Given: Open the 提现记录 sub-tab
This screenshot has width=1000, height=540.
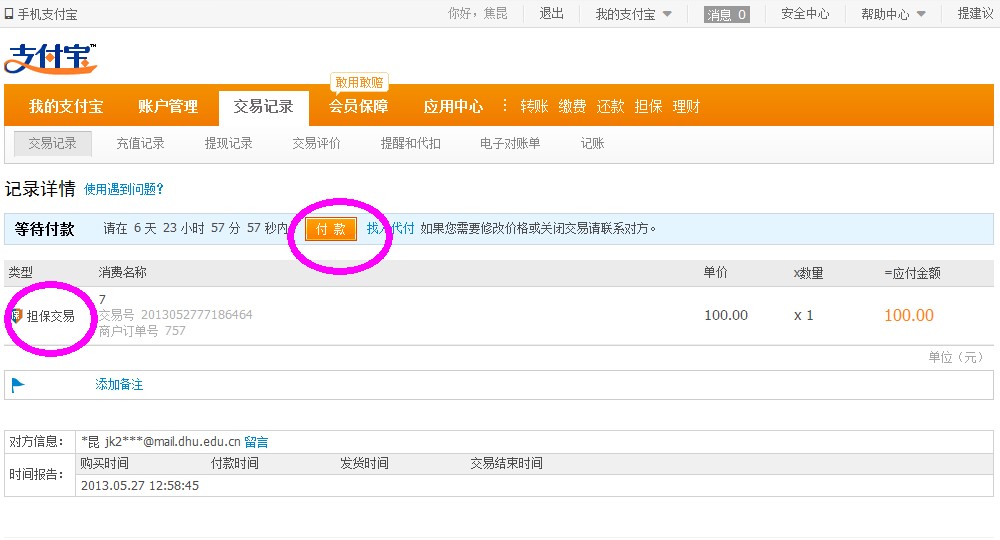Looking at the screenshot, I should [228, 143].
